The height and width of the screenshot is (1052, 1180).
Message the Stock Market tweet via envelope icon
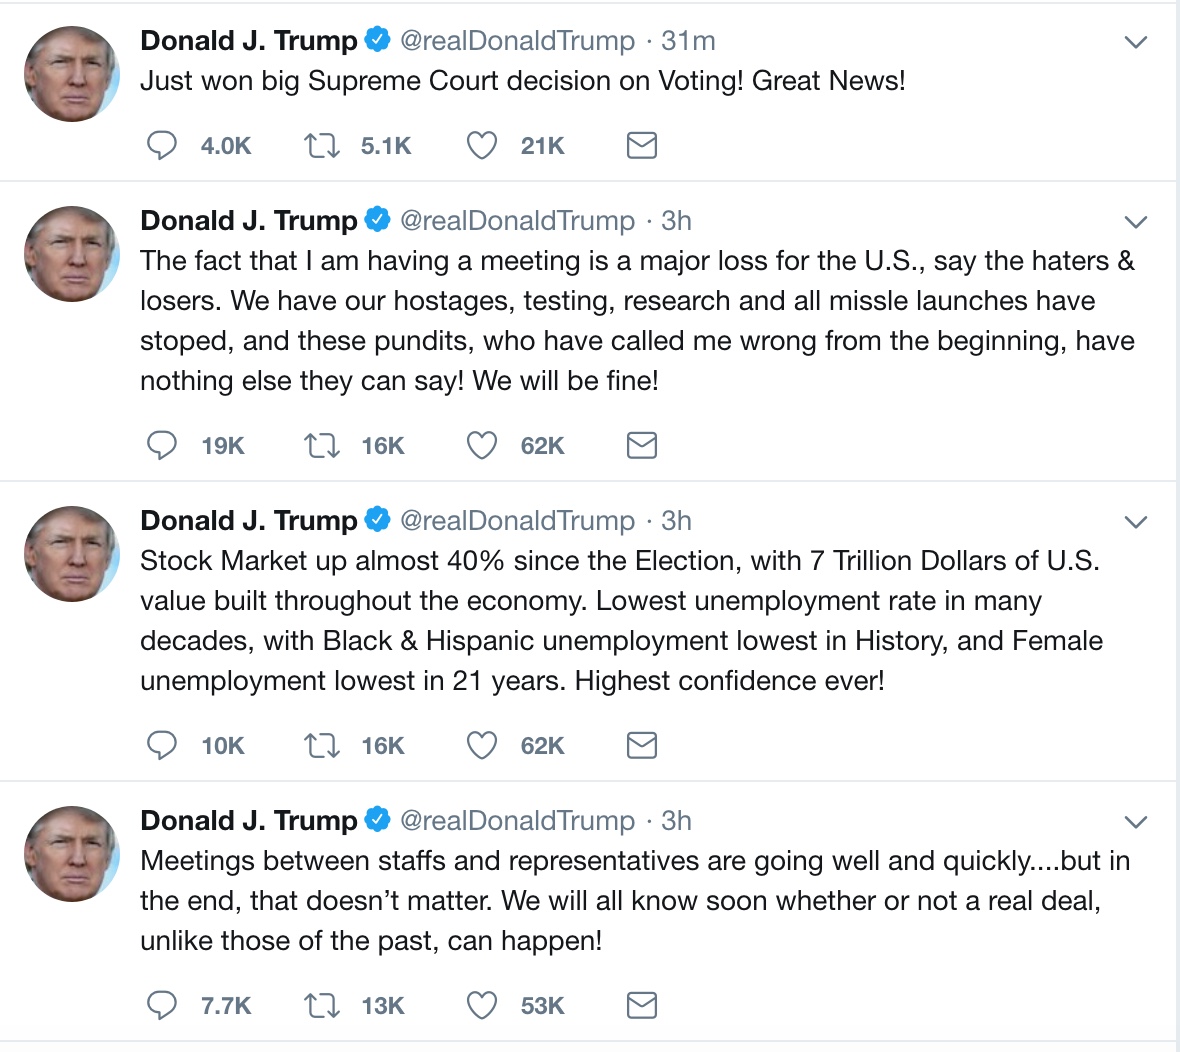[x=641, y=745]
